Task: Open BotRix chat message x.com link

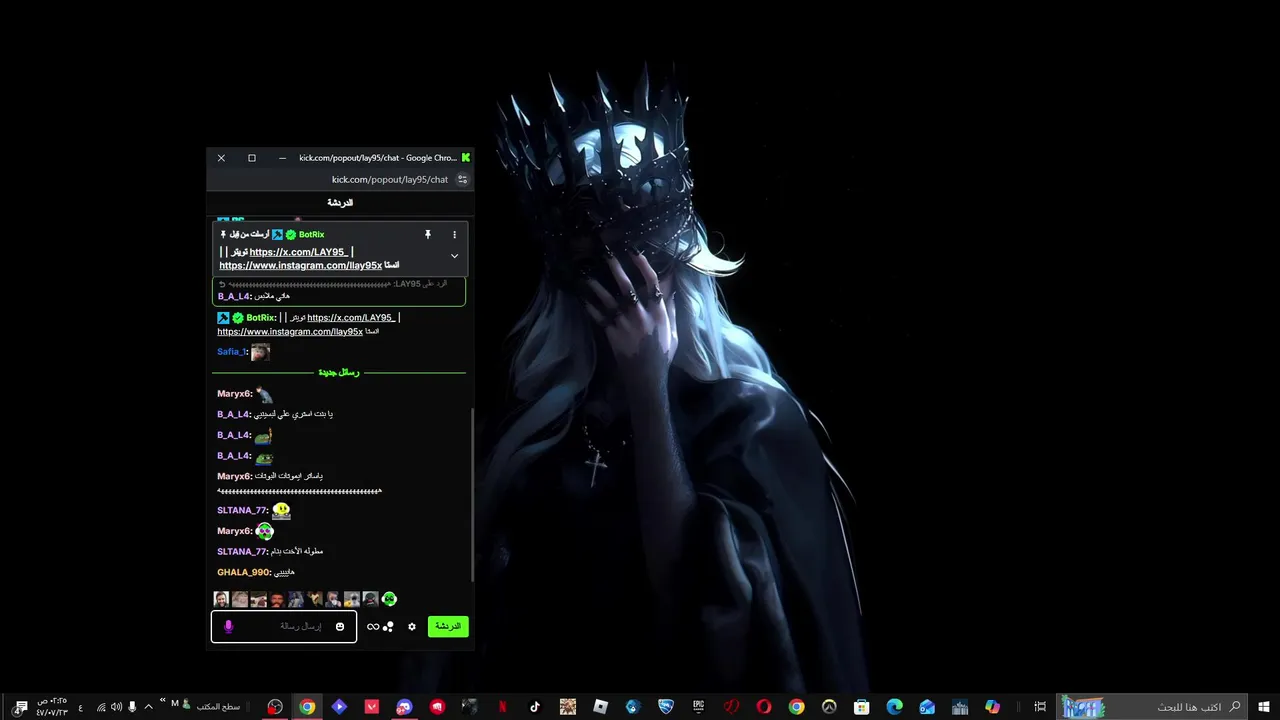Action: (x=352, y=318)
